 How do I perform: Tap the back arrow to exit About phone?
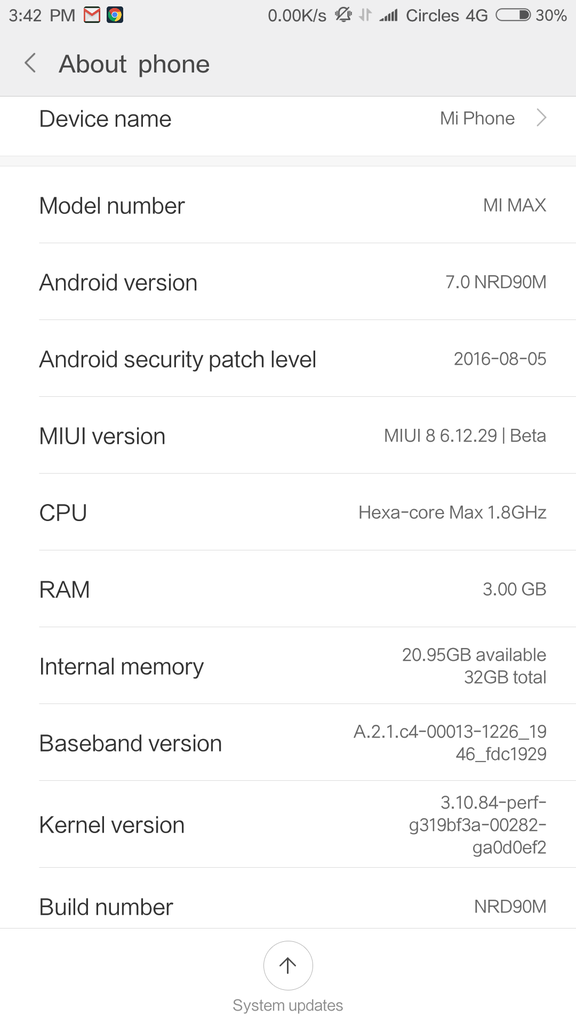[29, 63]
